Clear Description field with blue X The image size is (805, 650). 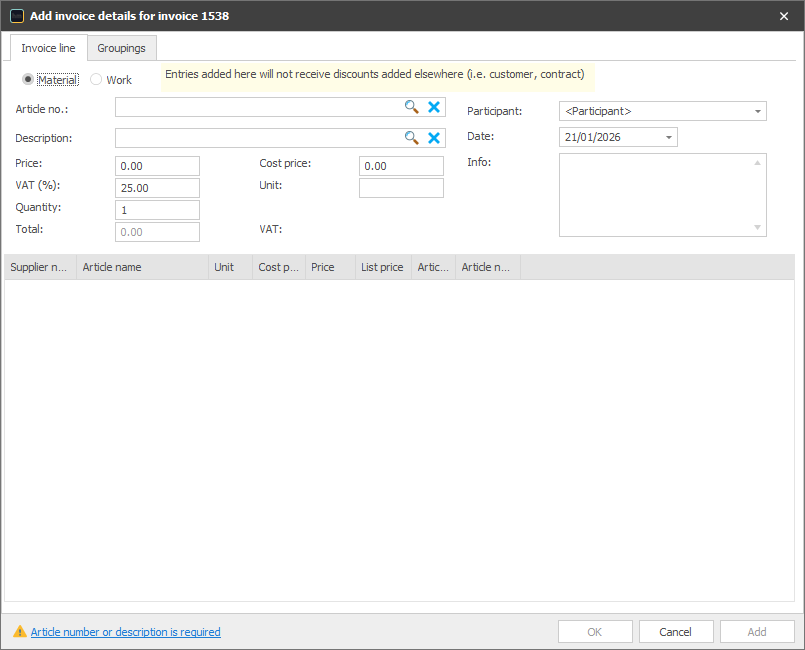point(434,138)
